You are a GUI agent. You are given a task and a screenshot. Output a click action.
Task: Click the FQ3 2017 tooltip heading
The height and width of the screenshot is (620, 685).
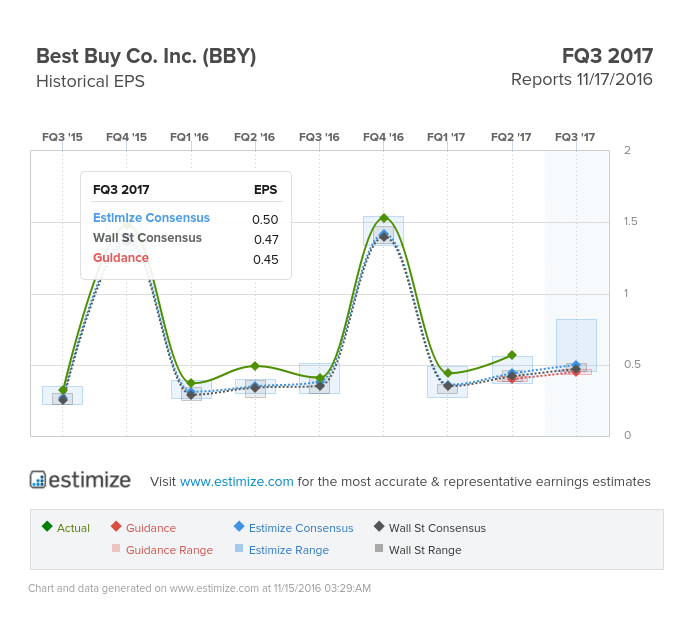(x=121, y=190)
